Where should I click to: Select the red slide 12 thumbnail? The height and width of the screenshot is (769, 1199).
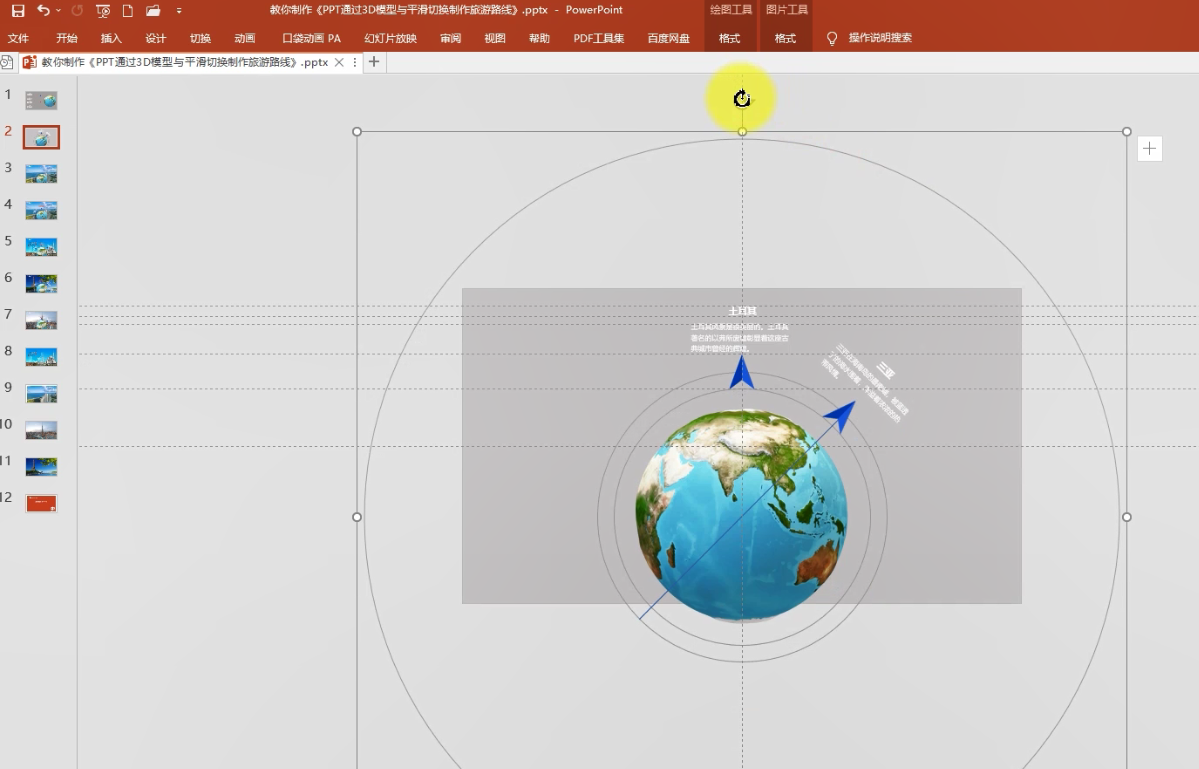[41, 504]
